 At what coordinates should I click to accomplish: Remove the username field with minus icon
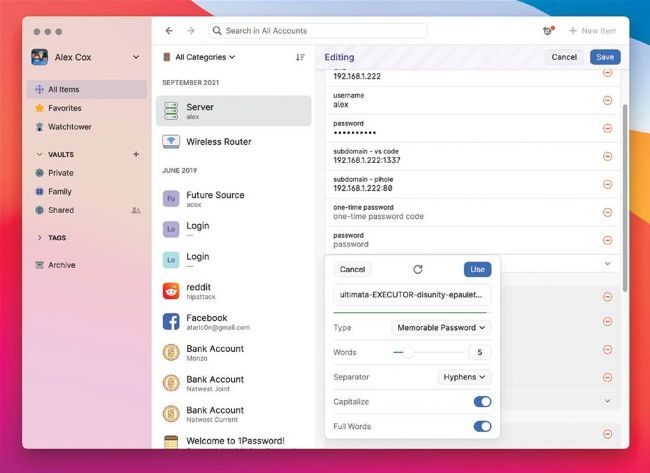click(x=607, y=100)
